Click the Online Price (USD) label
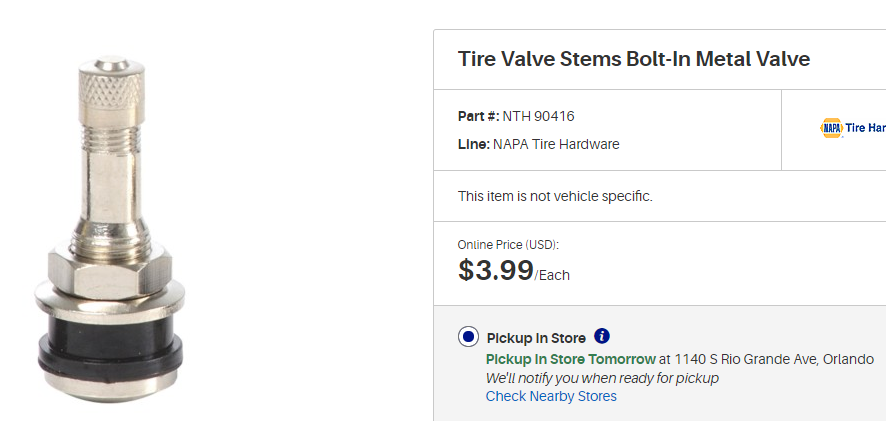 [508, 245]
